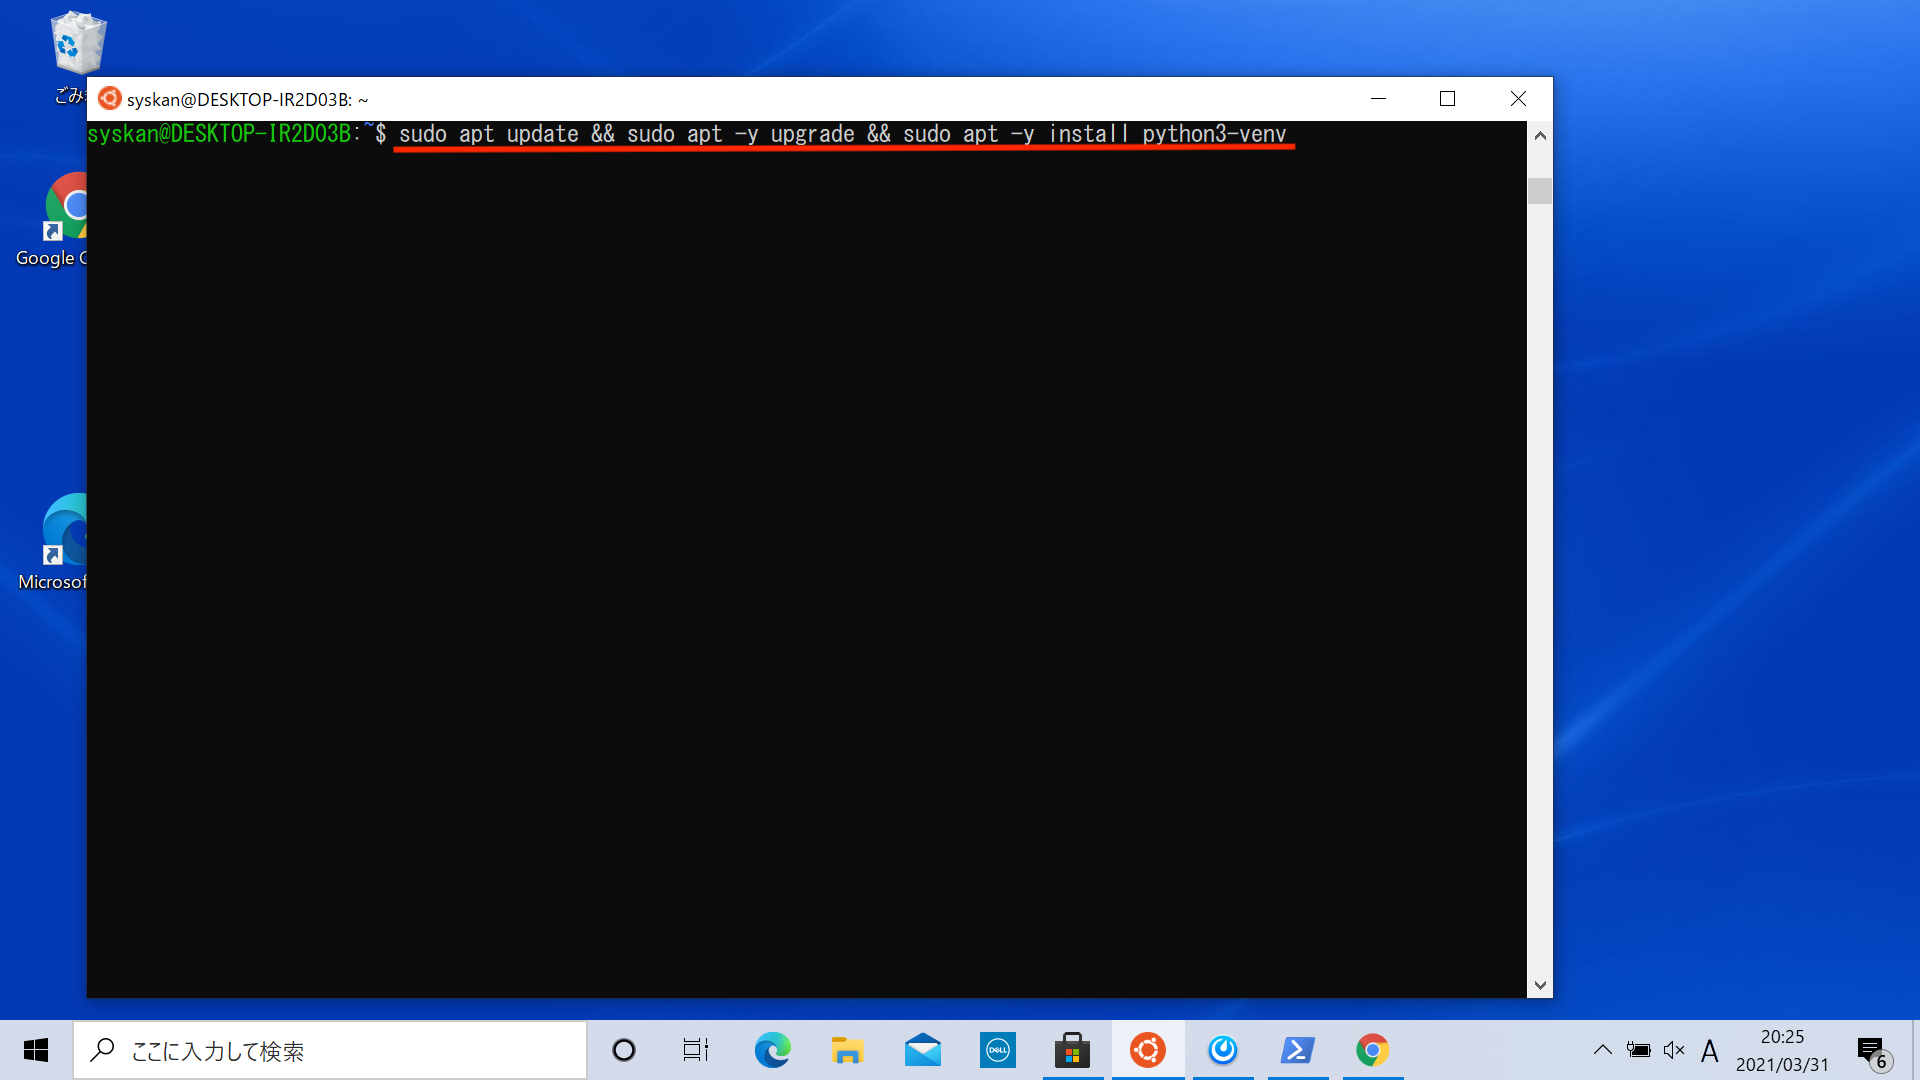
Task: Launch Microsoft Edge from the taskbar
Action: coord(772,1050)
